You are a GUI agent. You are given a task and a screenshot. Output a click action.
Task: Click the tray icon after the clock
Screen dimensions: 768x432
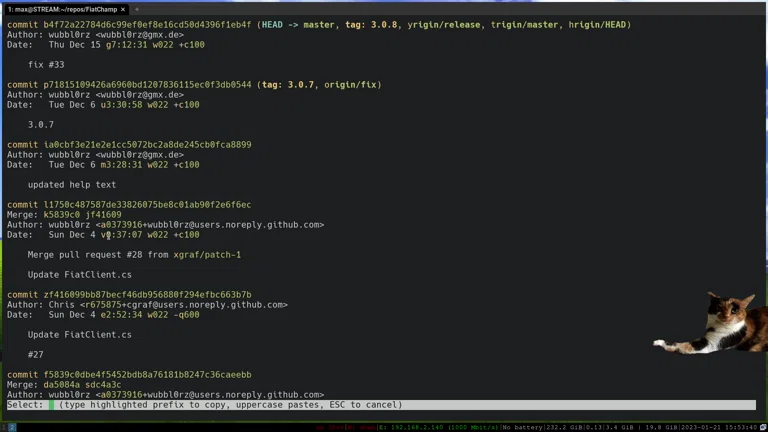[763, 428]
